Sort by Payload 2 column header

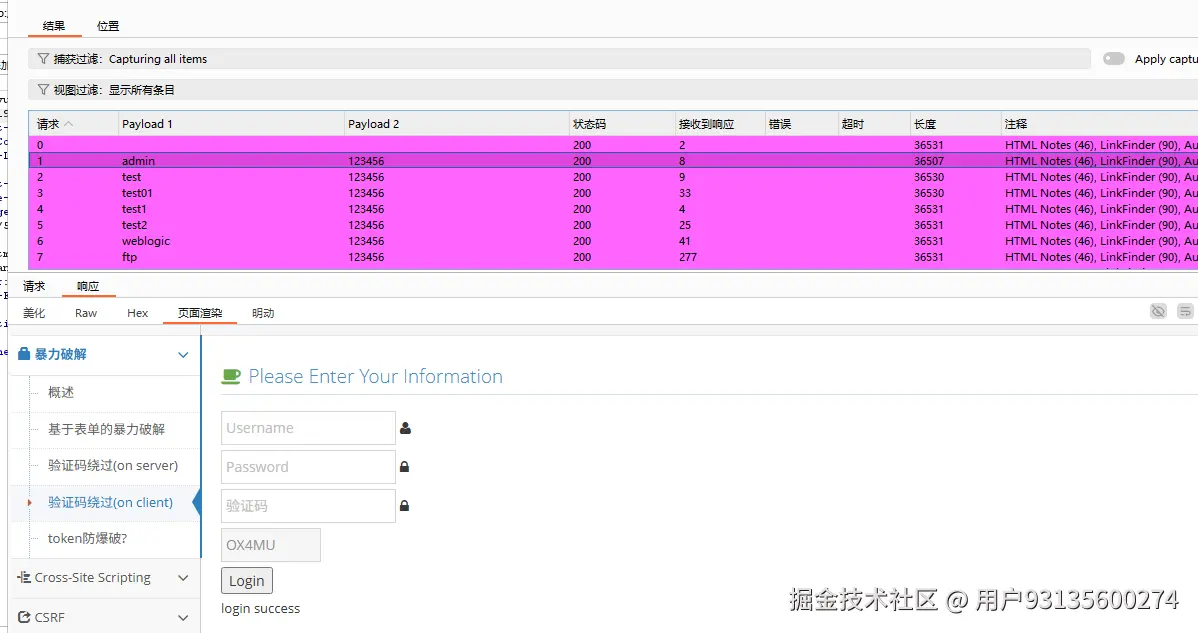(x=457, y=124)
